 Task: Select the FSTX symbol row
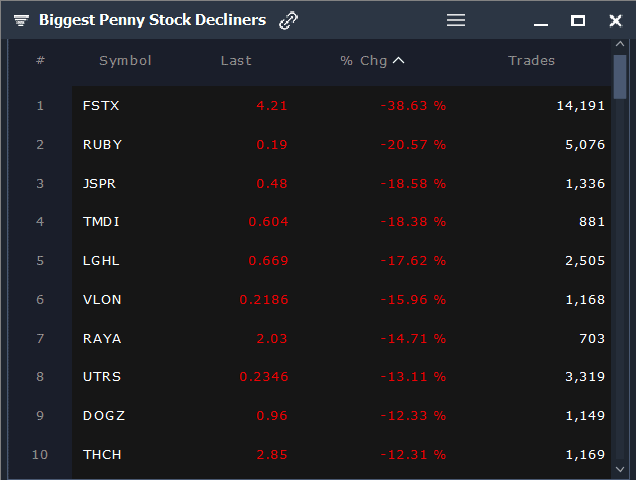102,105
